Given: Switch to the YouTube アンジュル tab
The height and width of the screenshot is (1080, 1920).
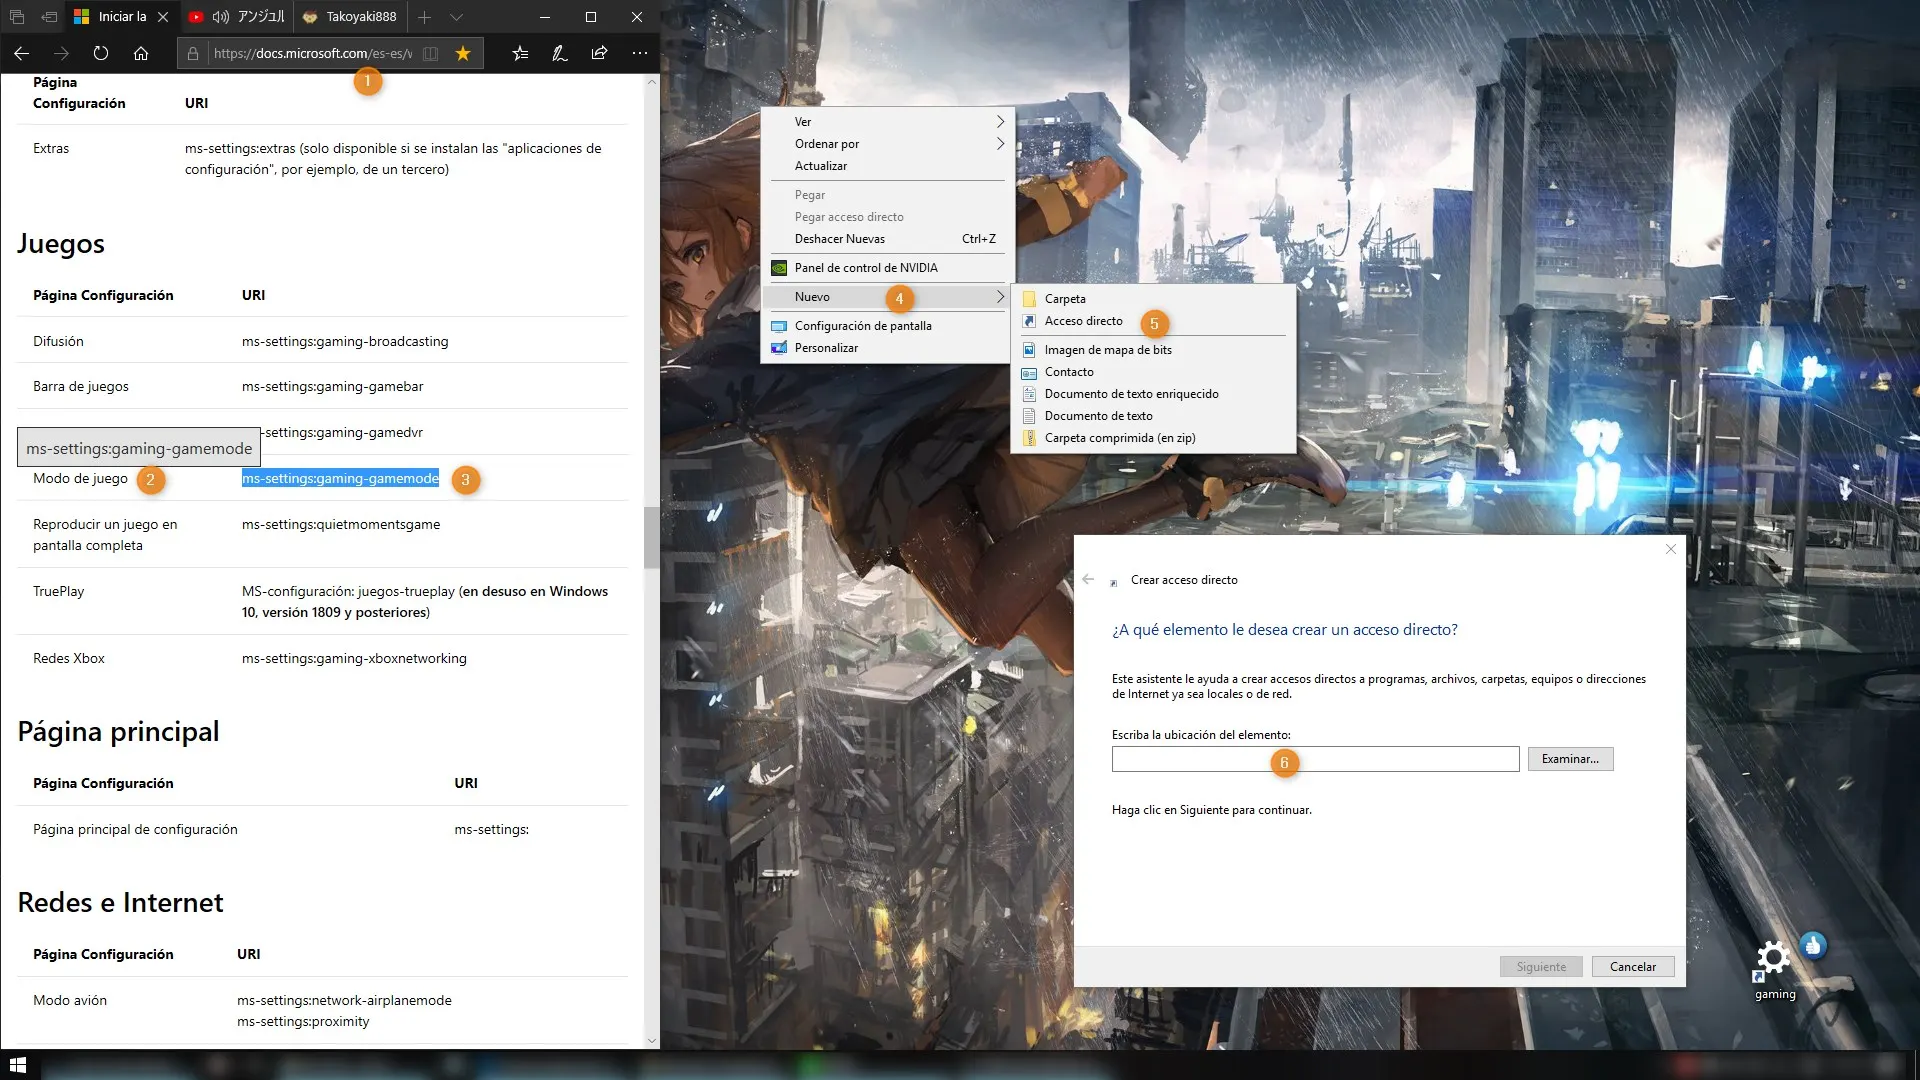Looking at the screenshot, I should [x=238, y=17].
